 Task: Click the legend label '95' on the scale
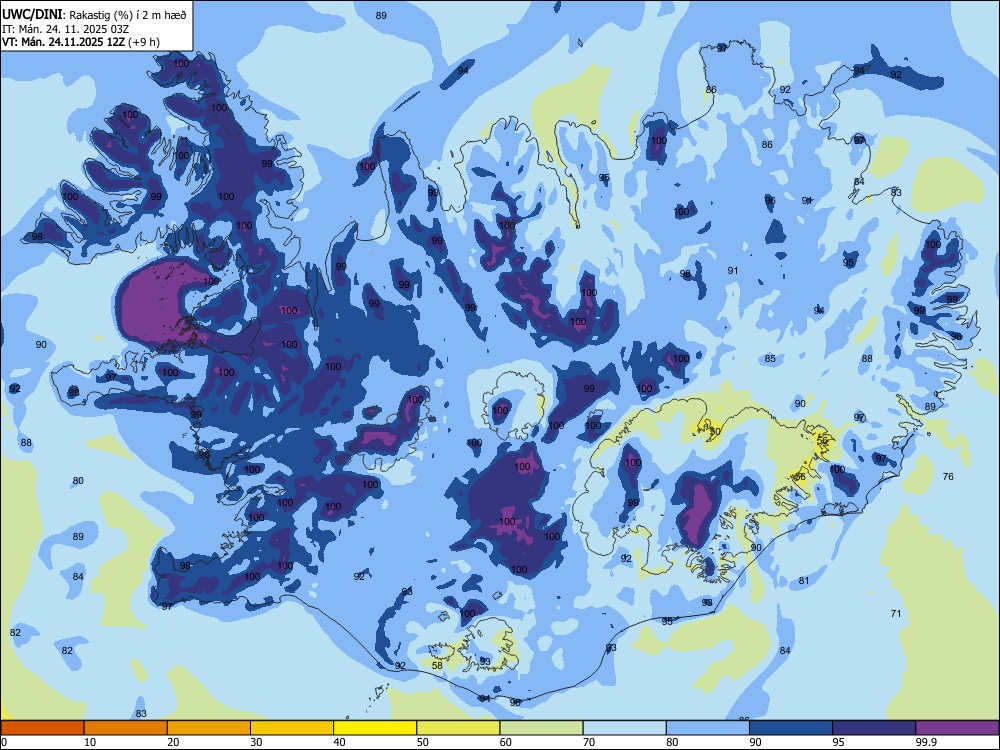[838, 742]
